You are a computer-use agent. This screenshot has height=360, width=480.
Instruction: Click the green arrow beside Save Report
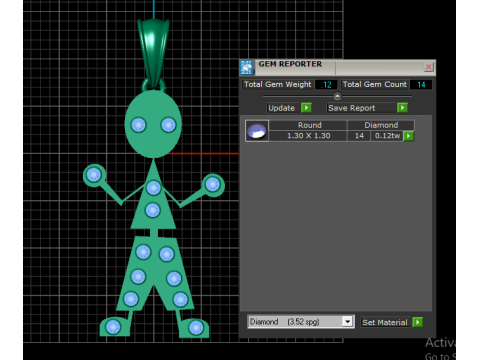pos(402,108)
